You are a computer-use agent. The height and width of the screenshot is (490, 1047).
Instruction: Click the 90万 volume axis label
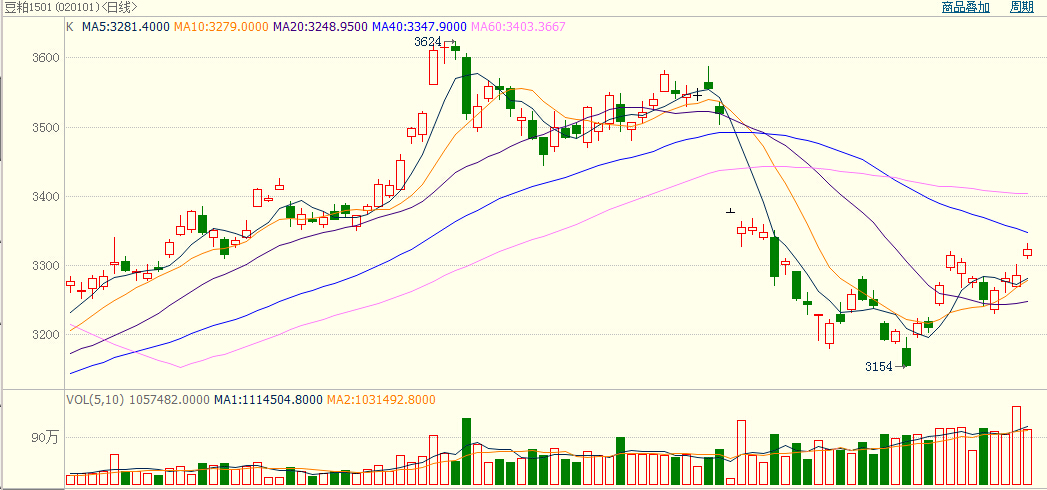coord(45,438)
